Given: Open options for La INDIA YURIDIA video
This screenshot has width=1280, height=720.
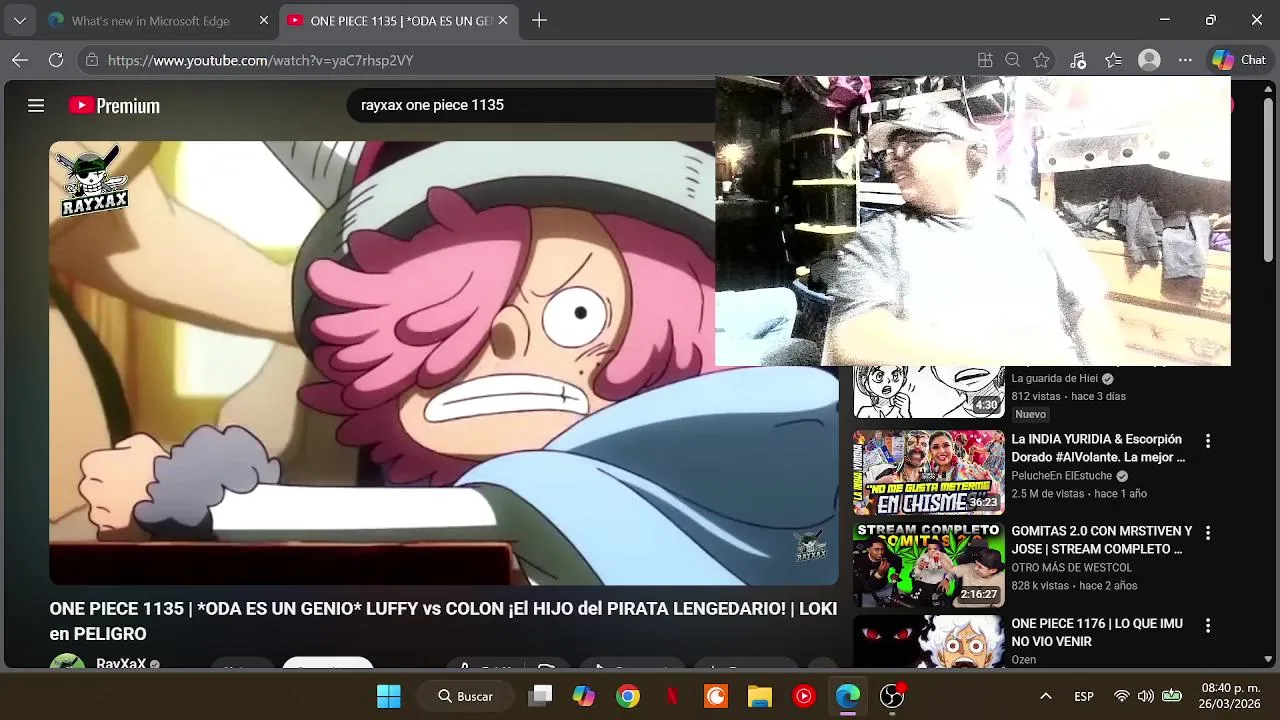Looking at the screenshot, I should [x=1207, y=441].
